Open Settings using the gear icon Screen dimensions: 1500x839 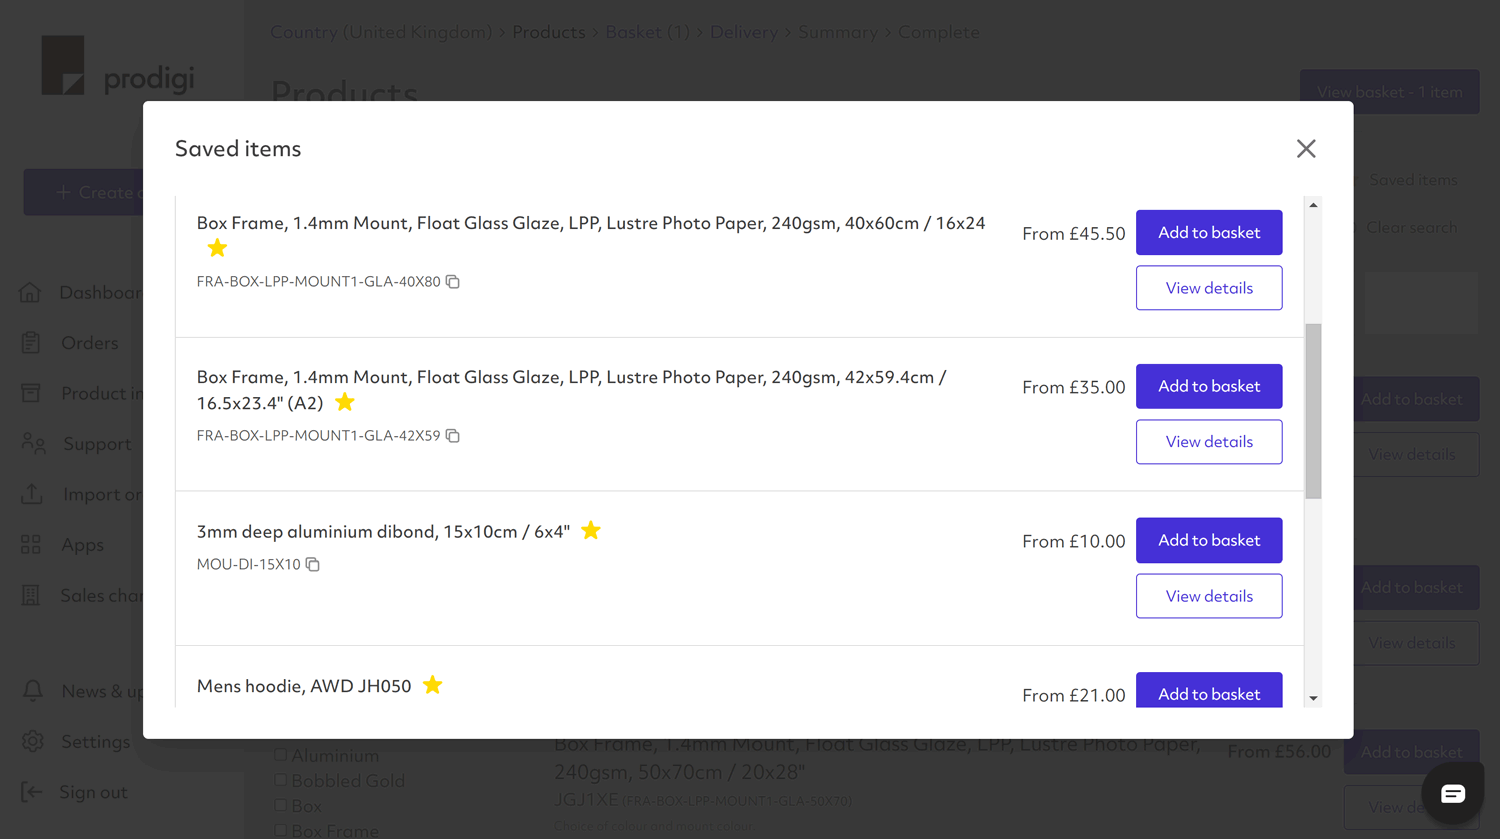click(x=31, y=741)
